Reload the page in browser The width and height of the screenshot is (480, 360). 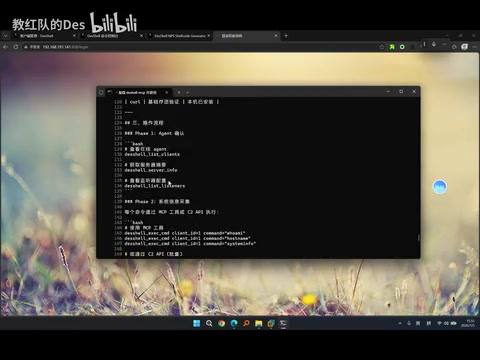[16, 47]
